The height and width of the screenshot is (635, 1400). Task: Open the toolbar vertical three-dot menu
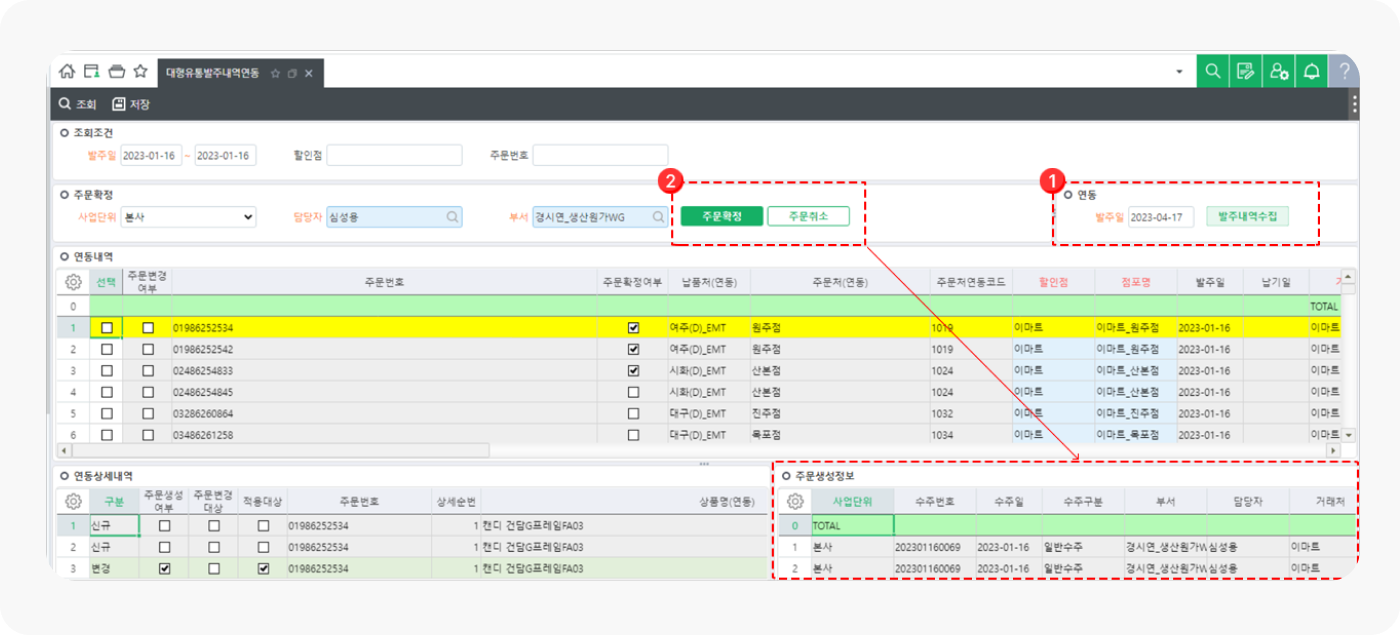(x=1354, y=104)
